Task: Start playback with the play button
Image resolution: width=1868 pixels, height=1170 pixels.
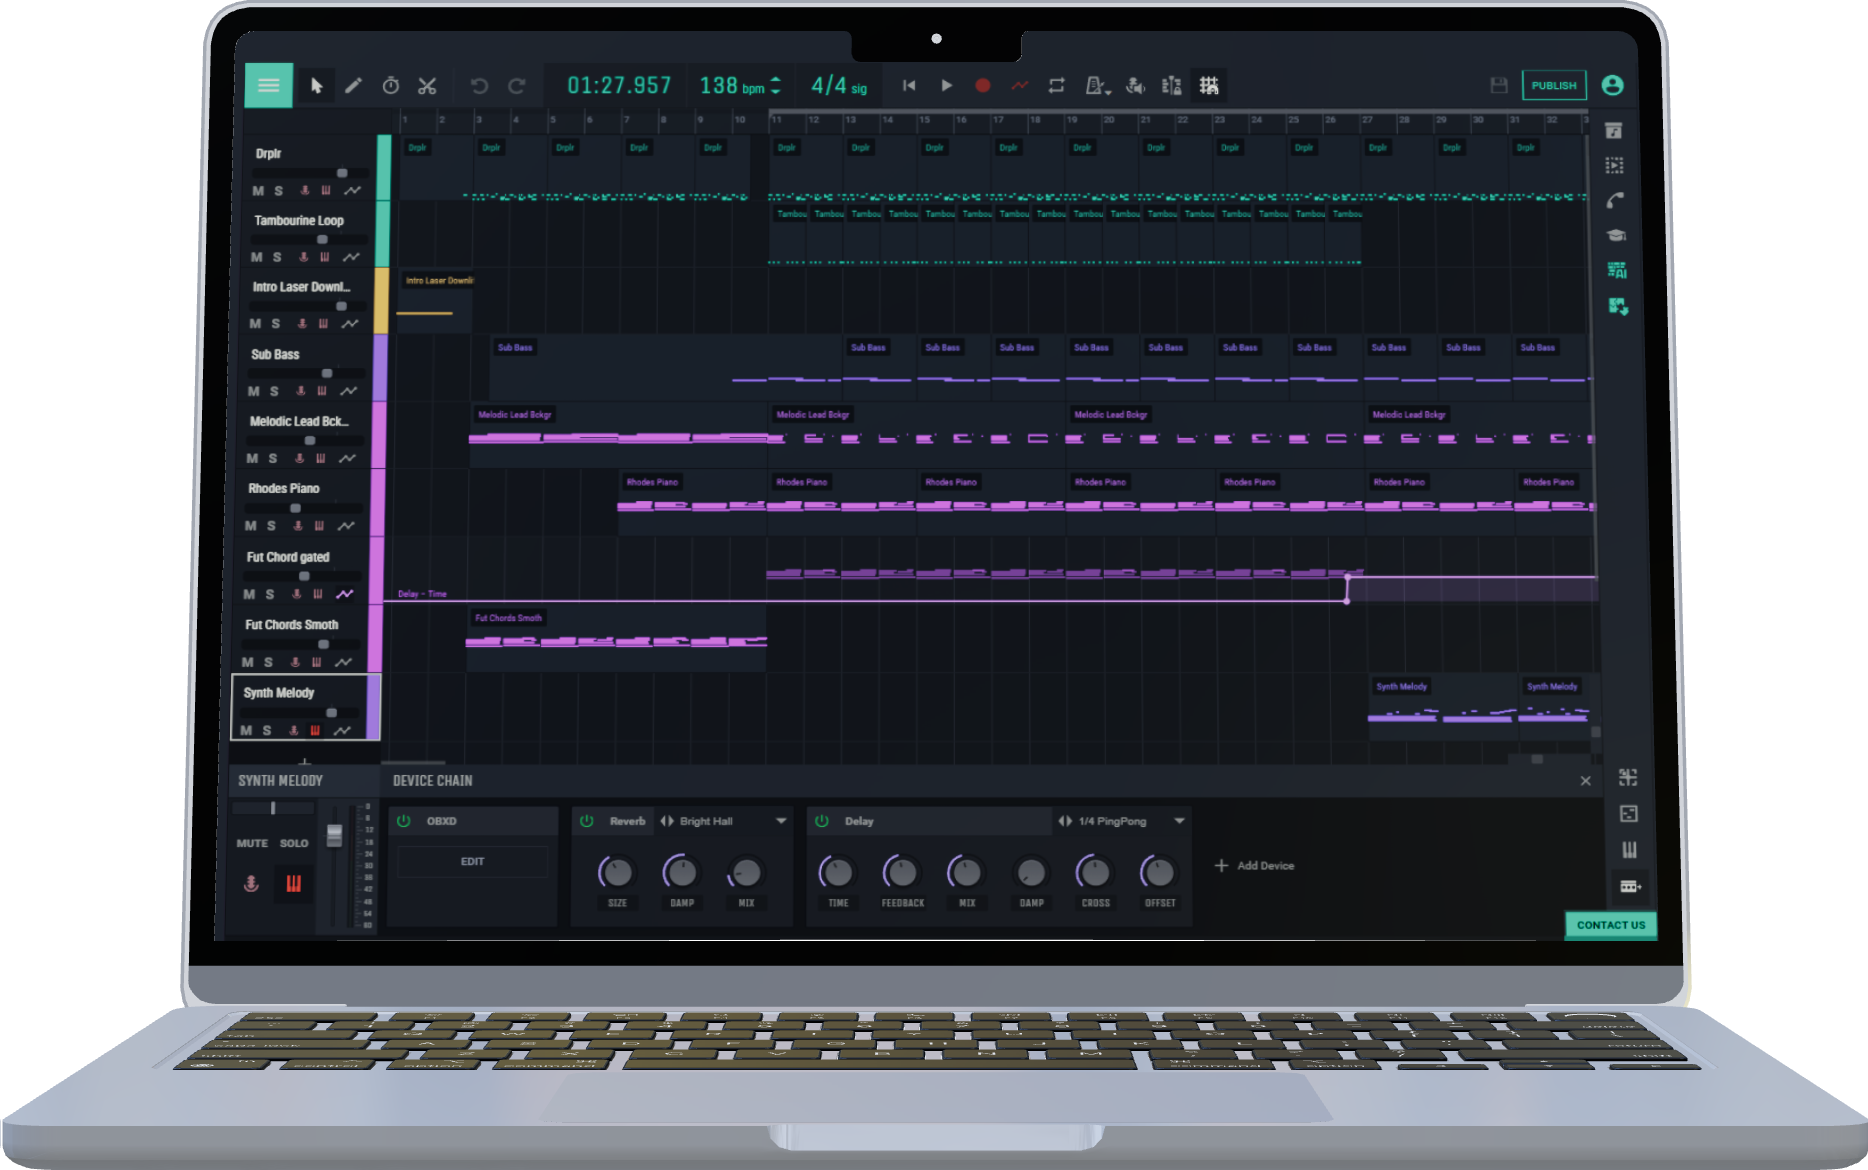Action: point(946,86)
